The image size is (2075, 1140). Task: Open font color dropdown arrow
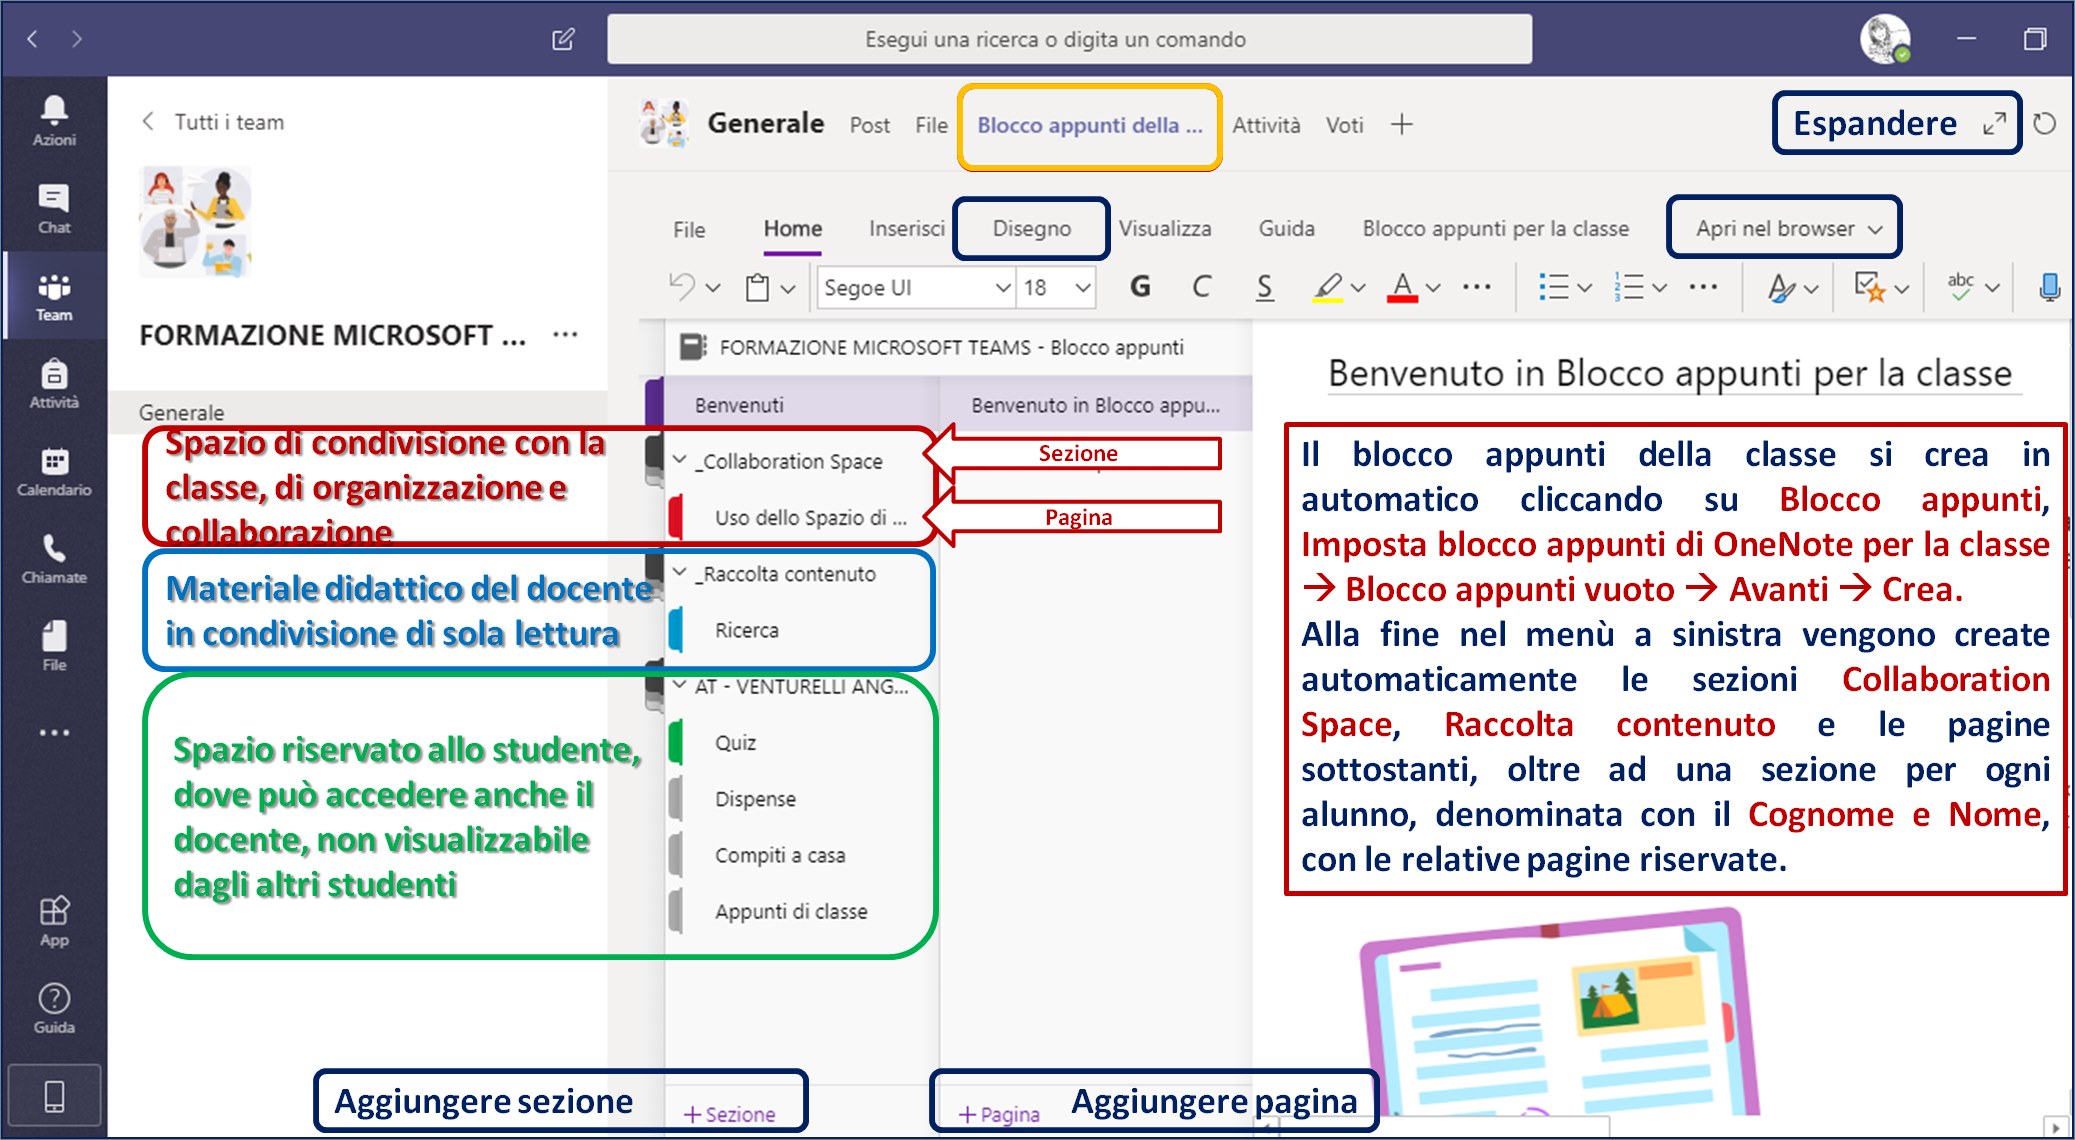[1432, 288]
